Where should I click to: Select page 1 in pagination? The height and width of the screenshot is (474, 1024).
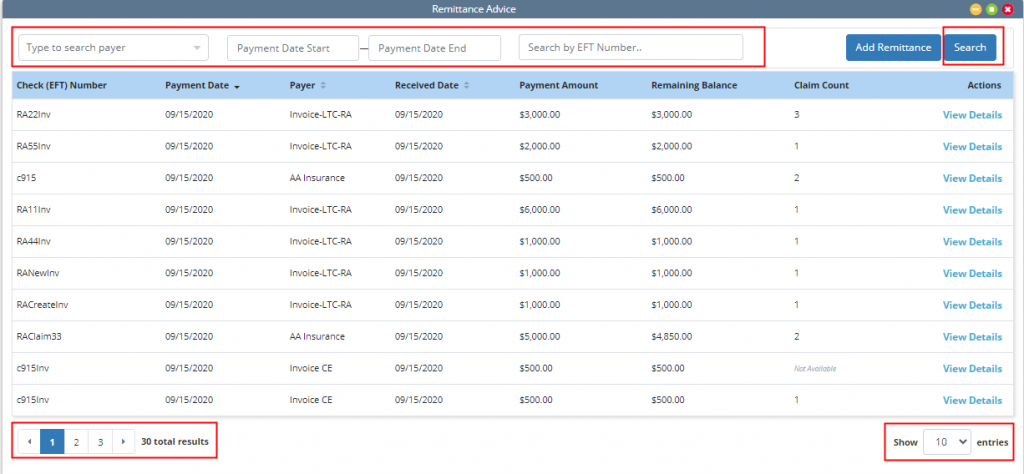point(52,441)
